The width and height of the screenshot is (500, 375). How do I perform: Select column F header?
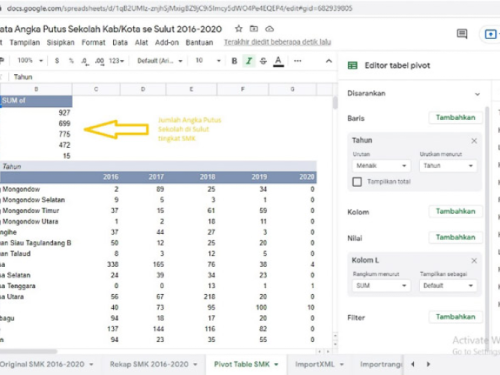coord(243,89)
